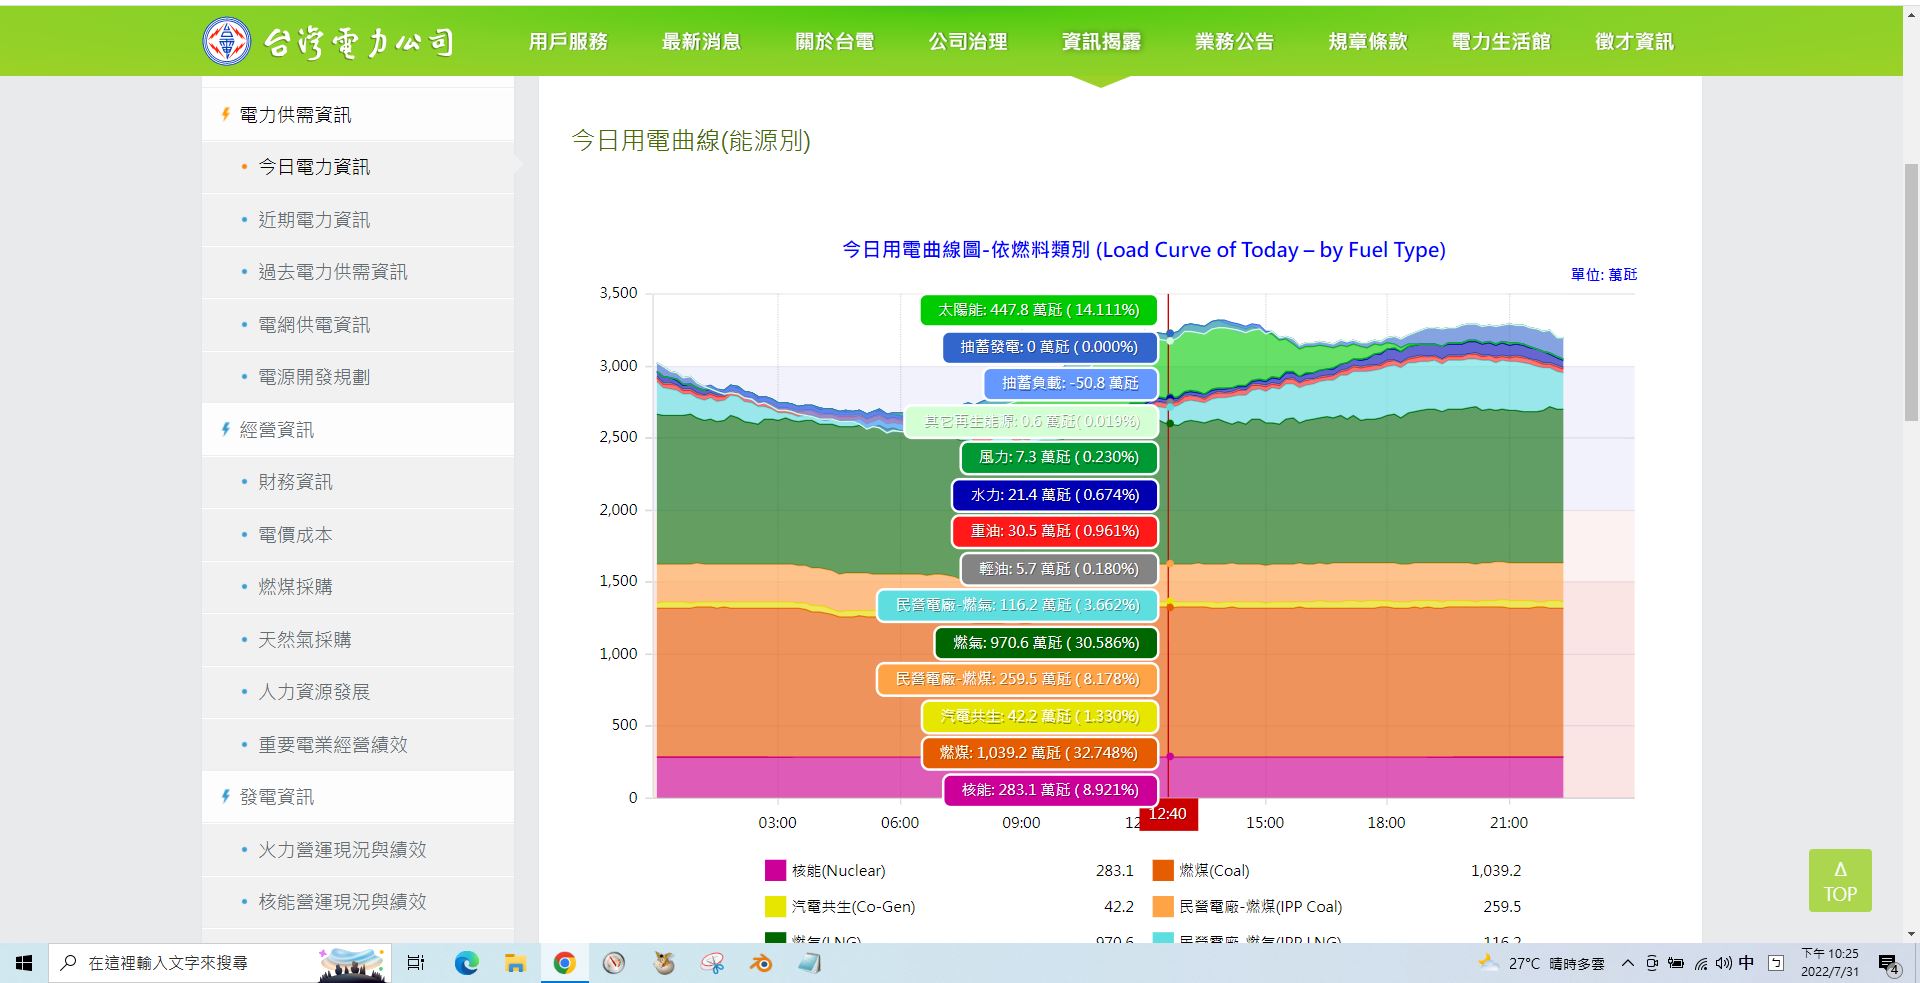The height and width of the screenshot is (983, 1920).
Task: Open 火力營運現況與績效 in the sidebar
Action: (x=358, y=850)
